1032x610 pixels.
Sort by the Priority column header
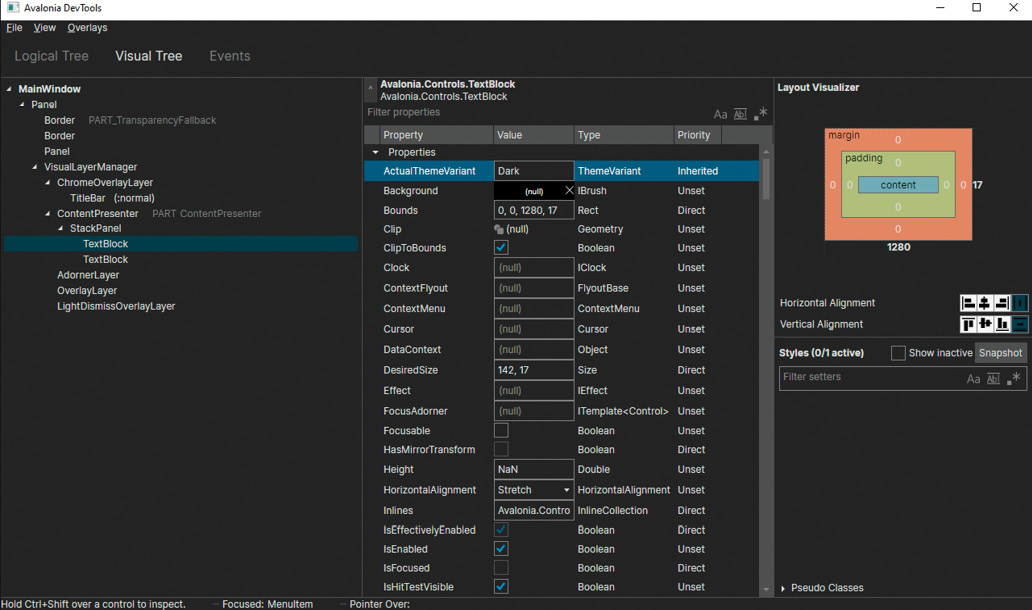tap(698, 135)
